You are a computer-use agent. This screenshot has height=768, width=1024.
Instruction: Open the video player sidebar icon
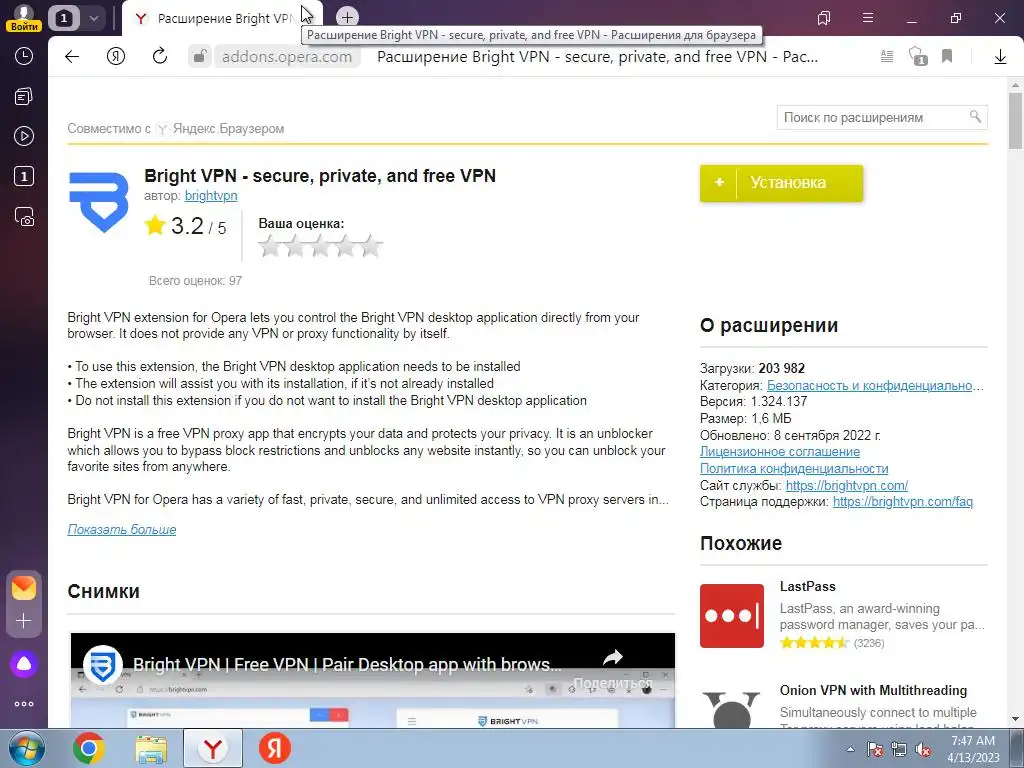(24, 136)
